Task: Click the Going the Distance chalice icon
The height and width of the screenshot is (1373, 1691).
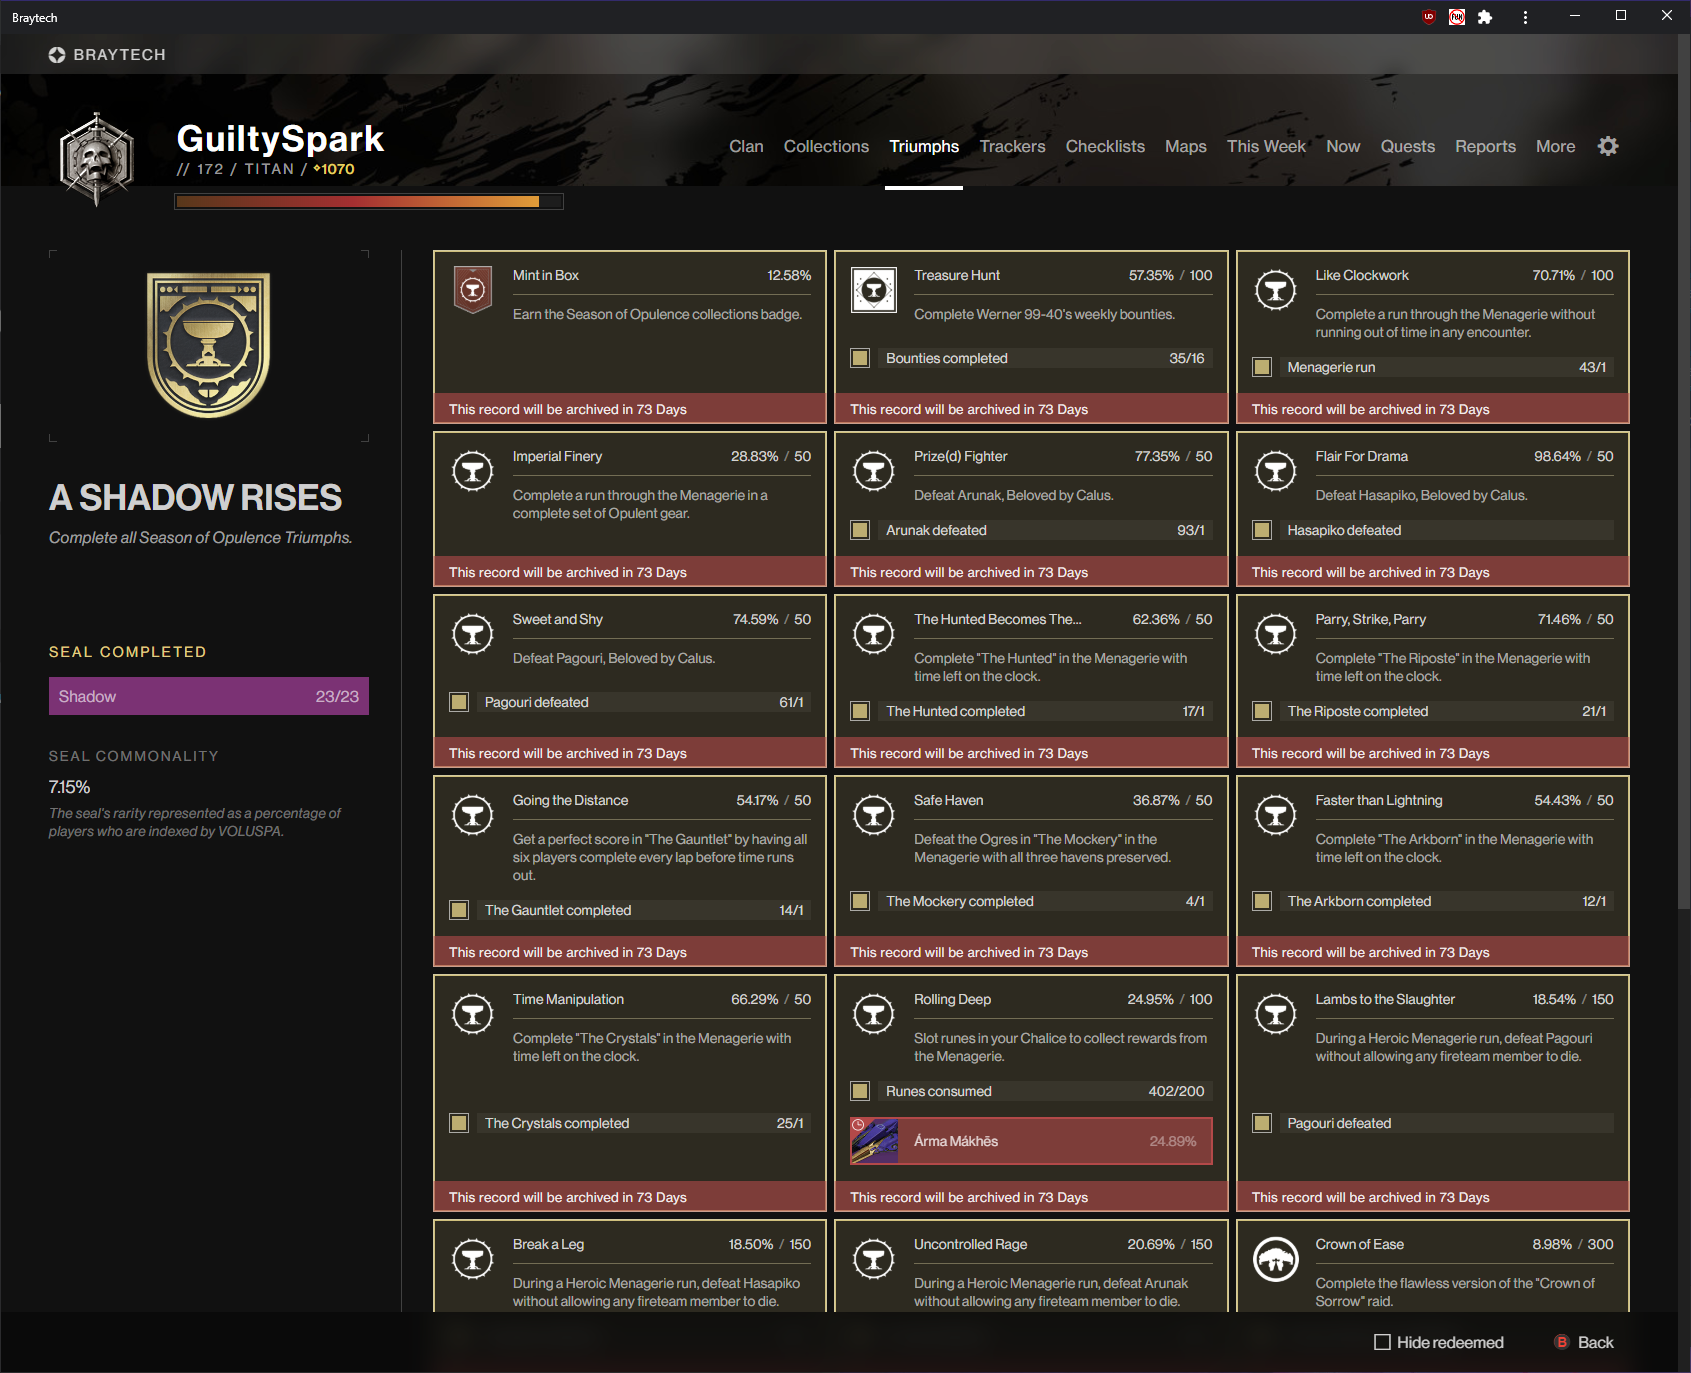Action: [x=473, y=815]
